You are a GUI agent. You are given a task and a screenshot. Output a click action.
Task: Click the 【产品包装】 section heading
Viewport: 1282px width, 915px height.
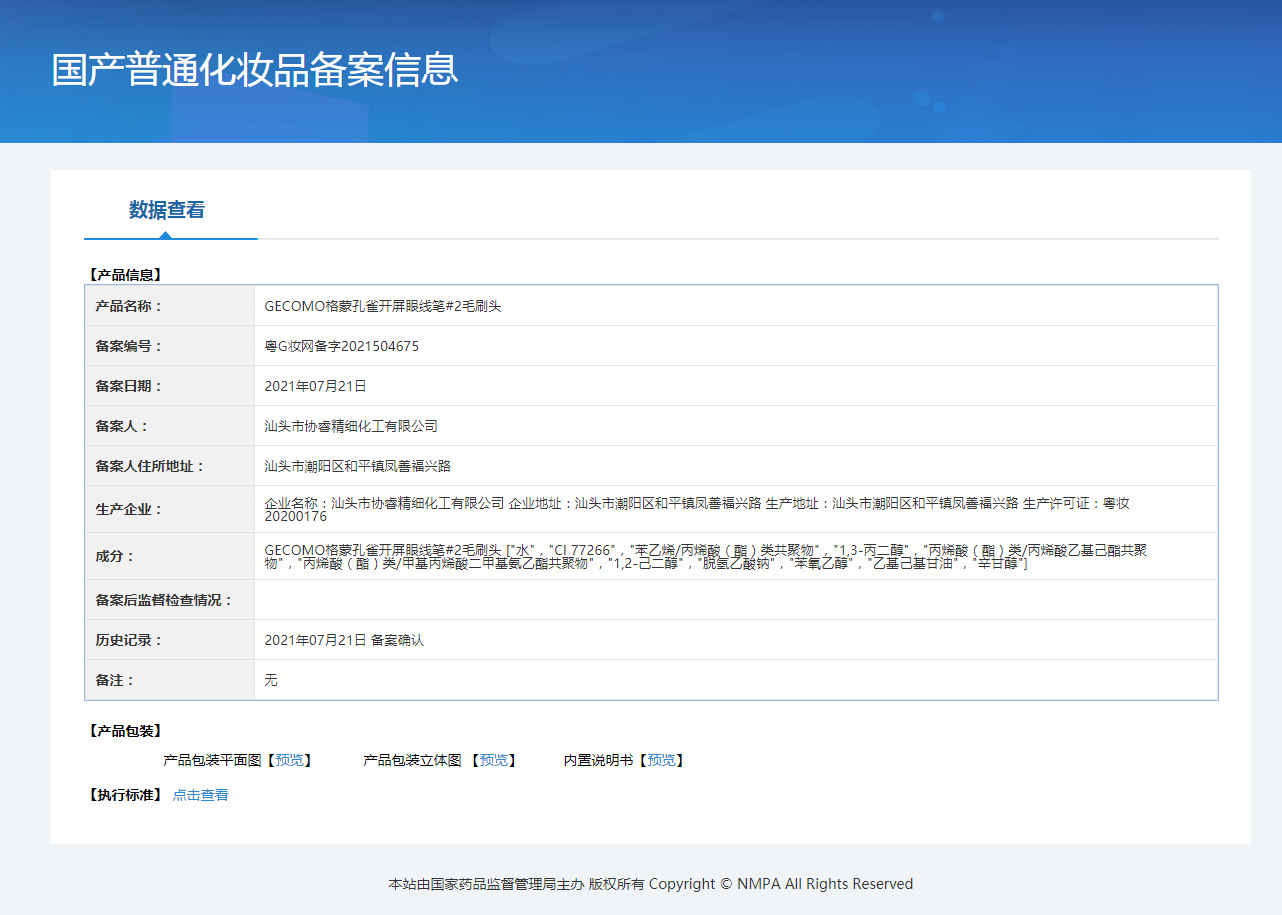[x=125, y=731]
